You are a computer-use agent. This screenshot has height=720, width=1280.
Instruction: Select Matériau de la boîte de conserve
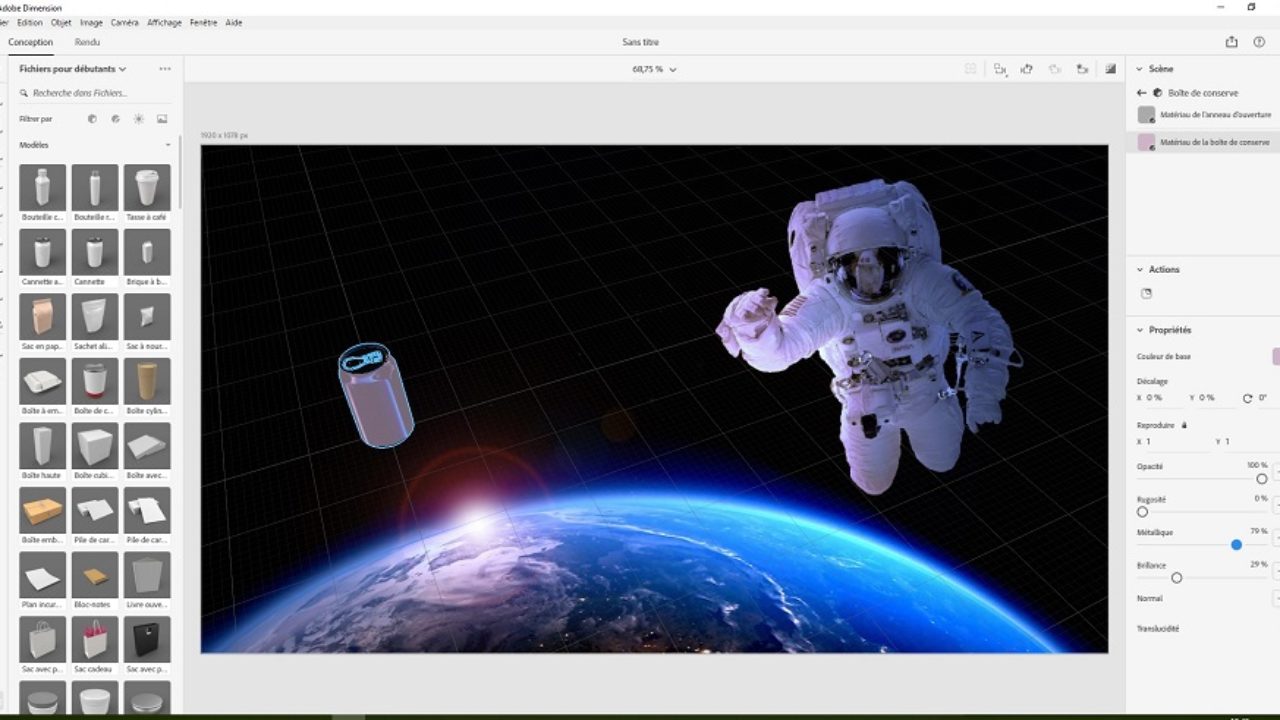point(1204,143)
